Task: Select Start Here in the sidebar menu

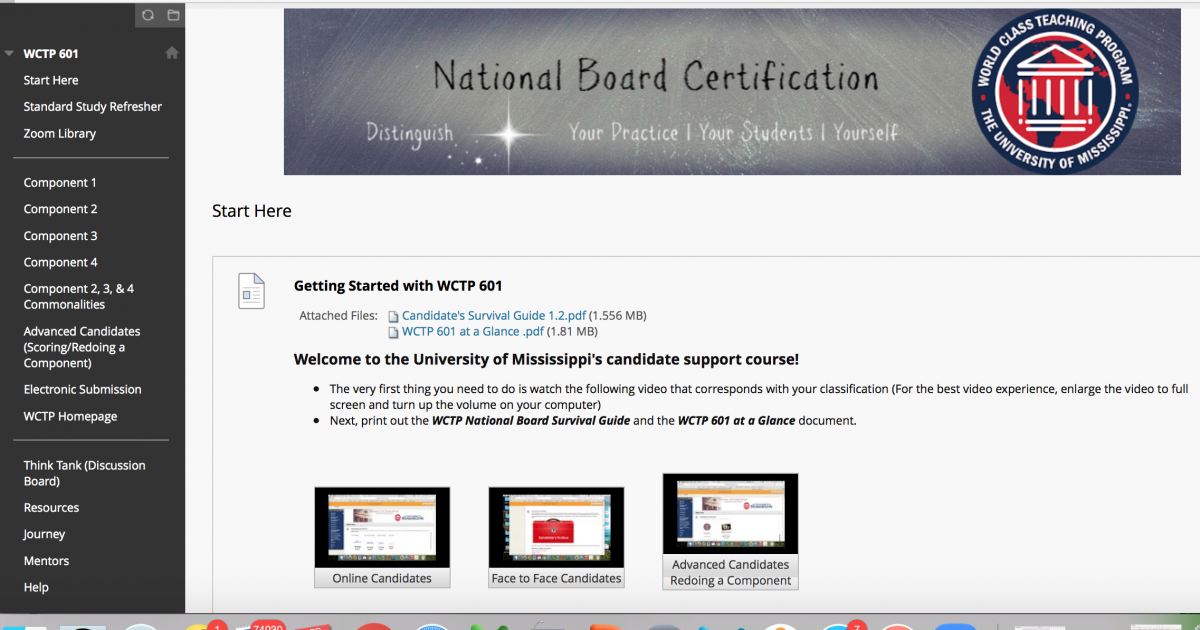Action: 51,80
